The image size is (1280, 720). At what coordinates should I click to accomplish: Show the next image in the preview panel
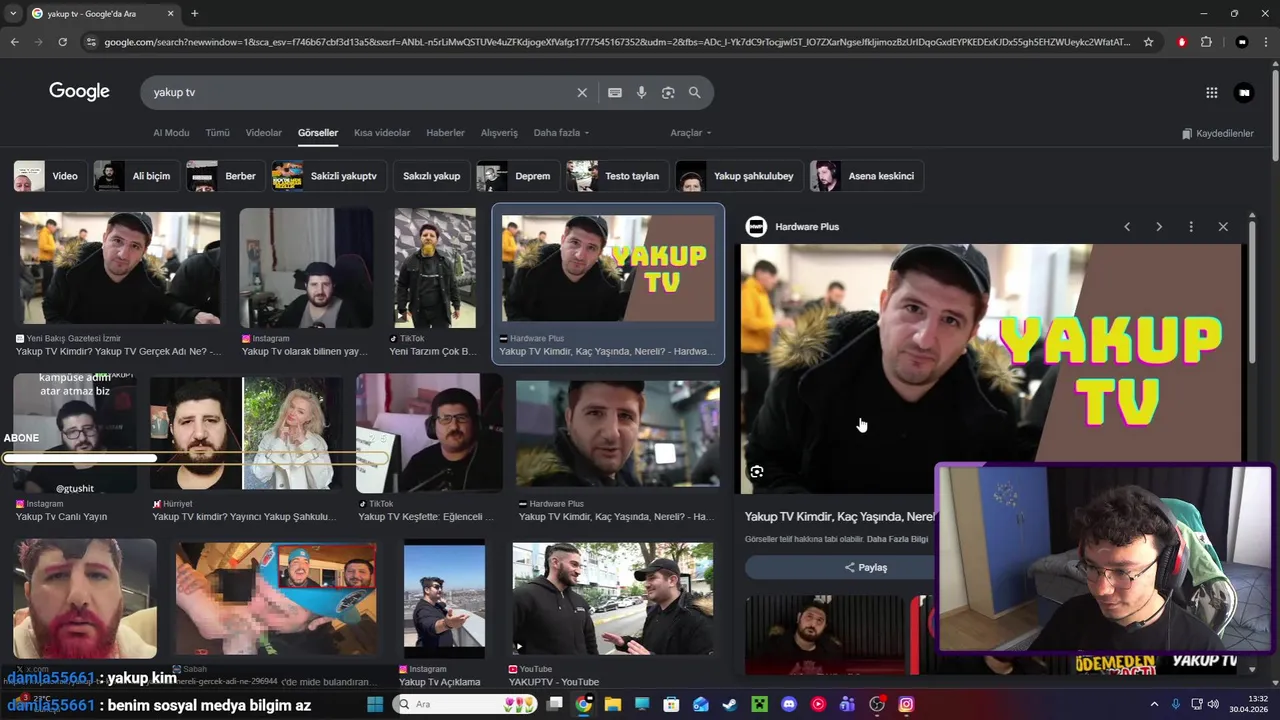pyautogui.click(x=1159, y=227)
